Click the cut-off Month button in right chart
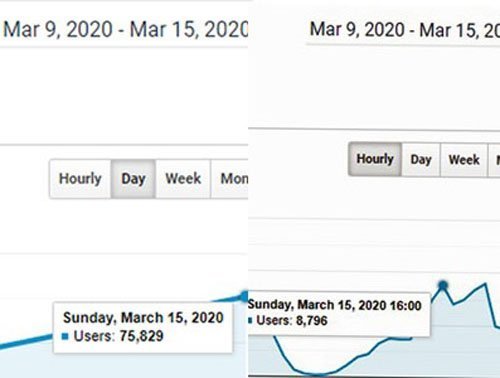Viewport: 500px width, 378px height. (x=494, y=159)
